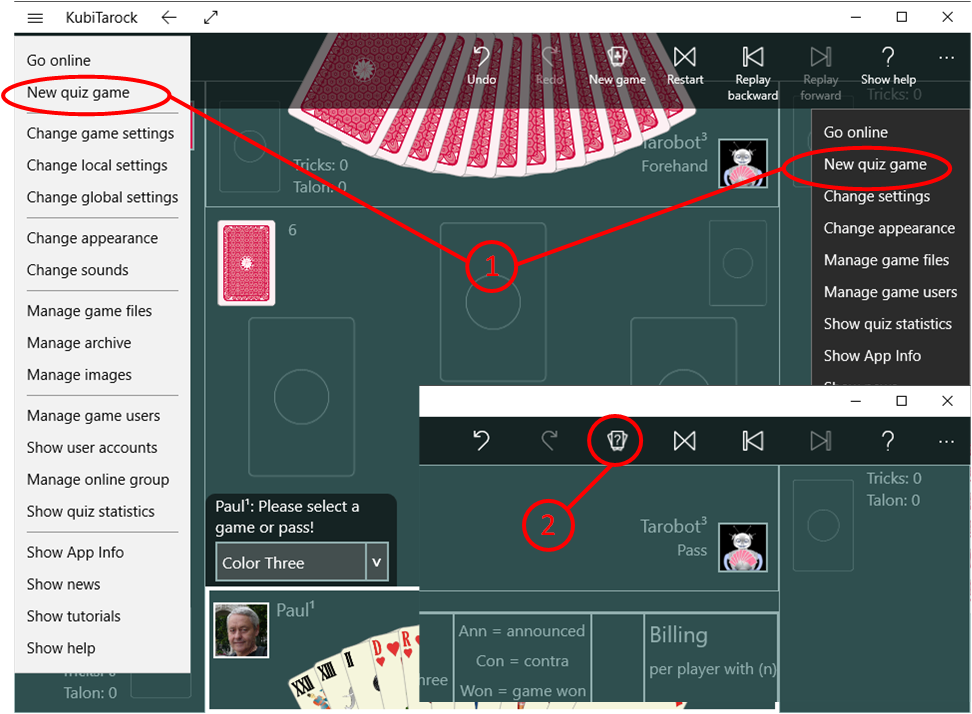Click the back arrow next to KubiTarock
Image resolution: width=972 pixels, height=714 pixels.
169,17
